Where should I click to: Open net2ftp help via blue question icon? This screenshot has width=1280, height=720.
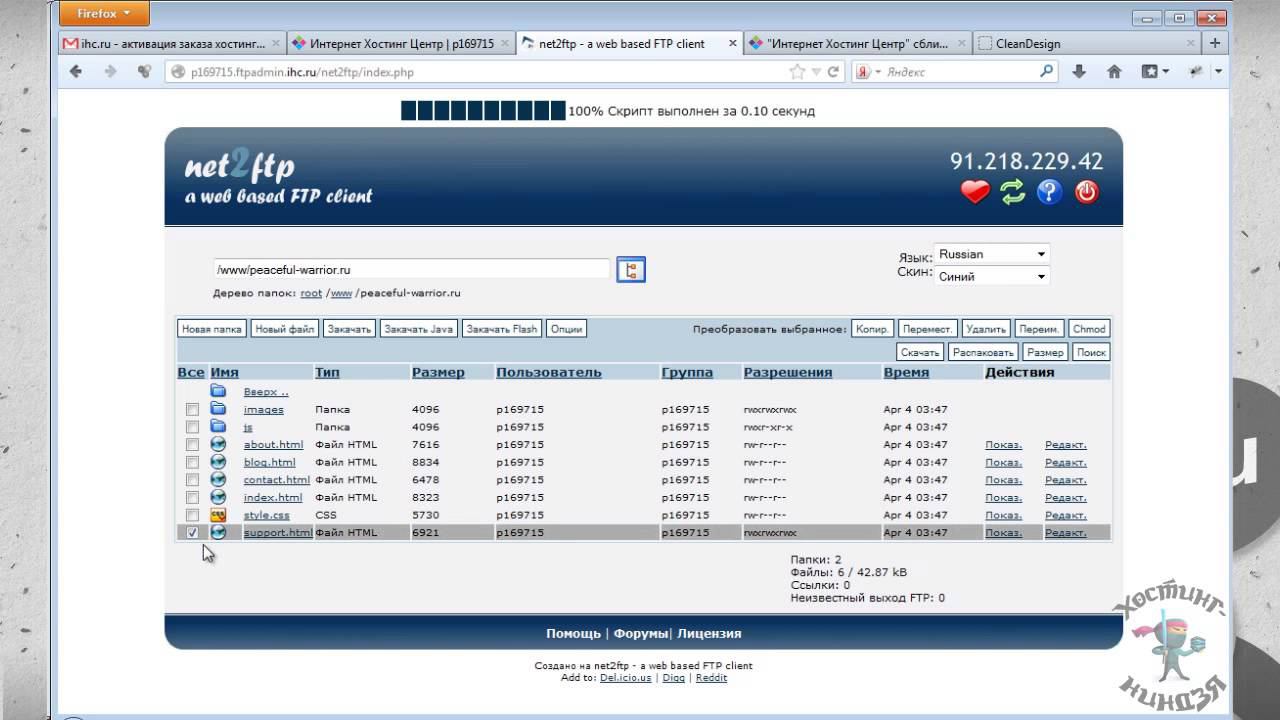click(x=1049, y=192)
